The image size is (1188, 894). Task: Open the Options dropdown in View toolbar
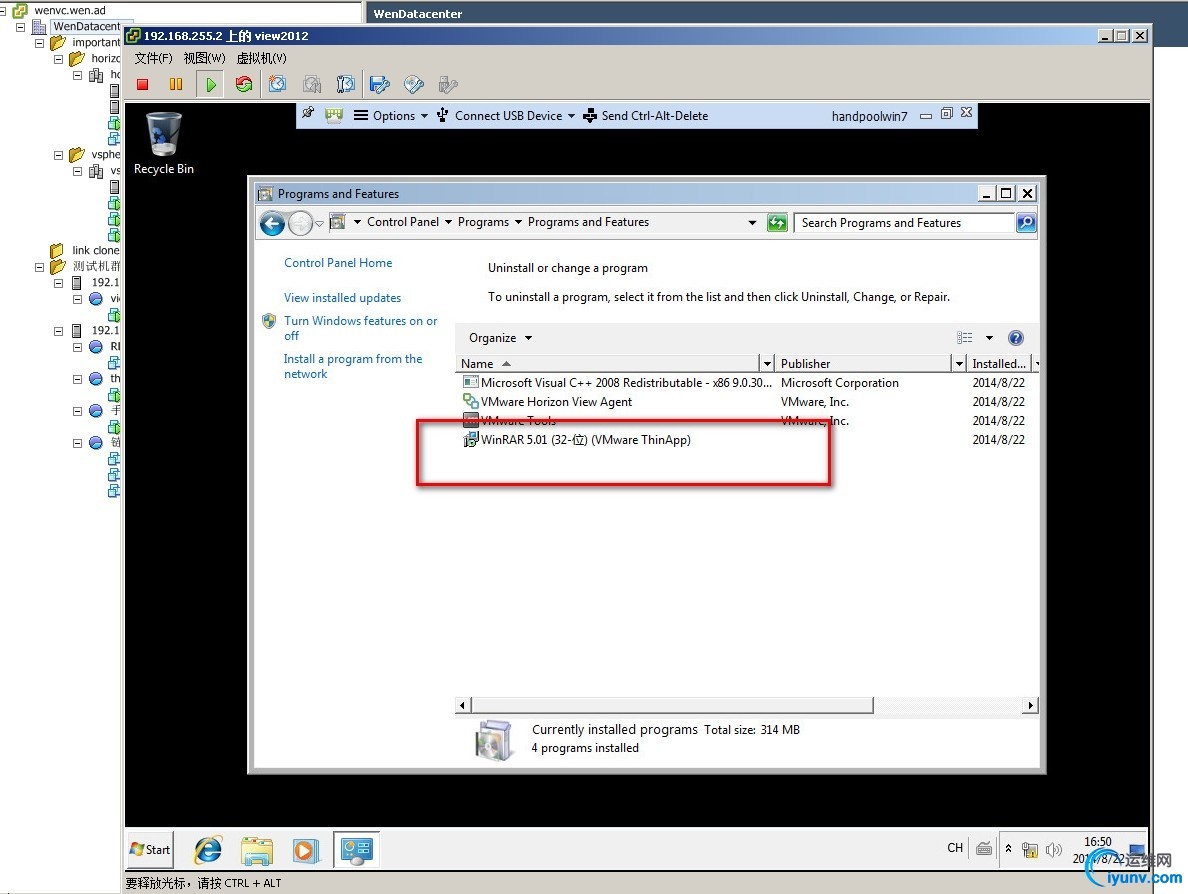point(391,115)
